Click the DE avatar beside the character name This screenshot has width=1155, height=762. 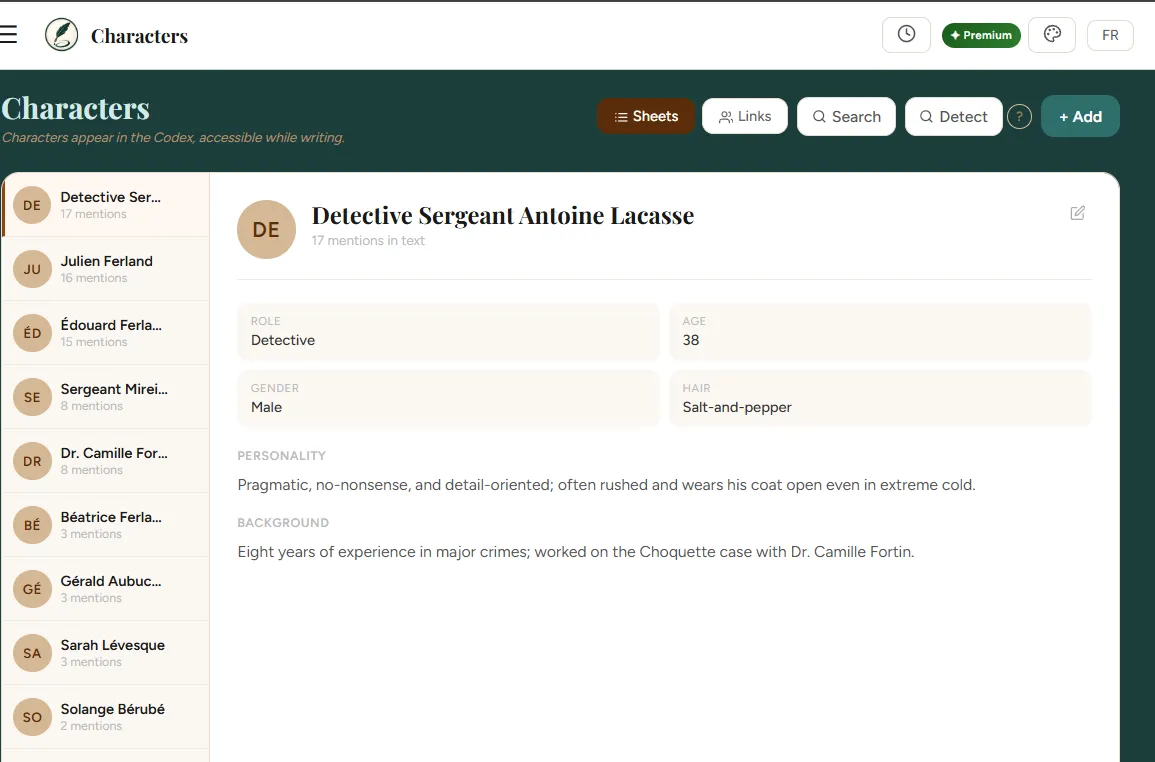coord(266,229)
